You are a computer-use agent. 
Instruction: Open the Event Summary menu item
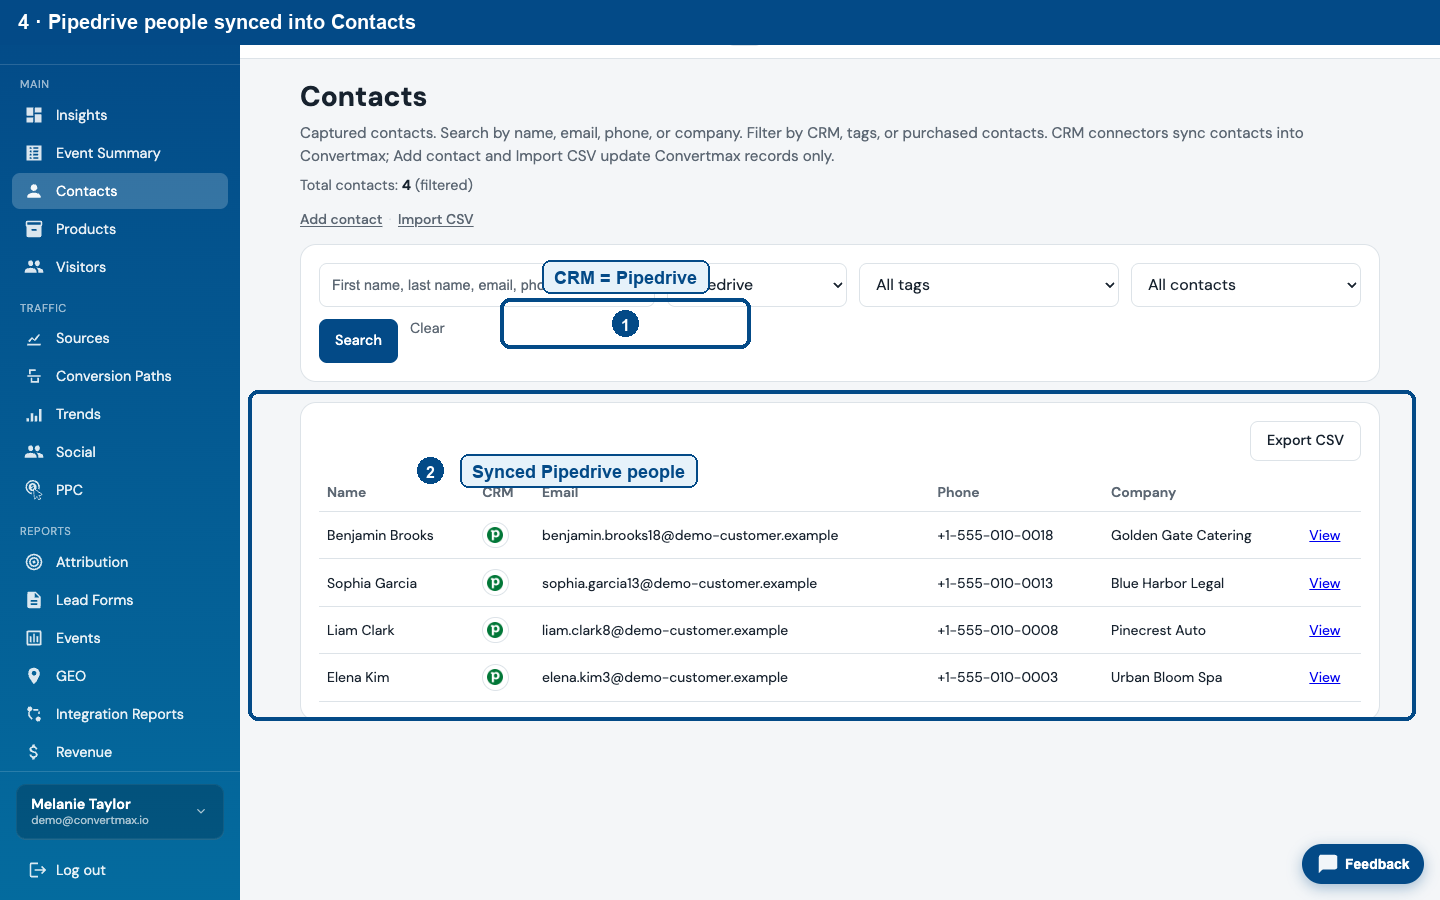(120, 153)
